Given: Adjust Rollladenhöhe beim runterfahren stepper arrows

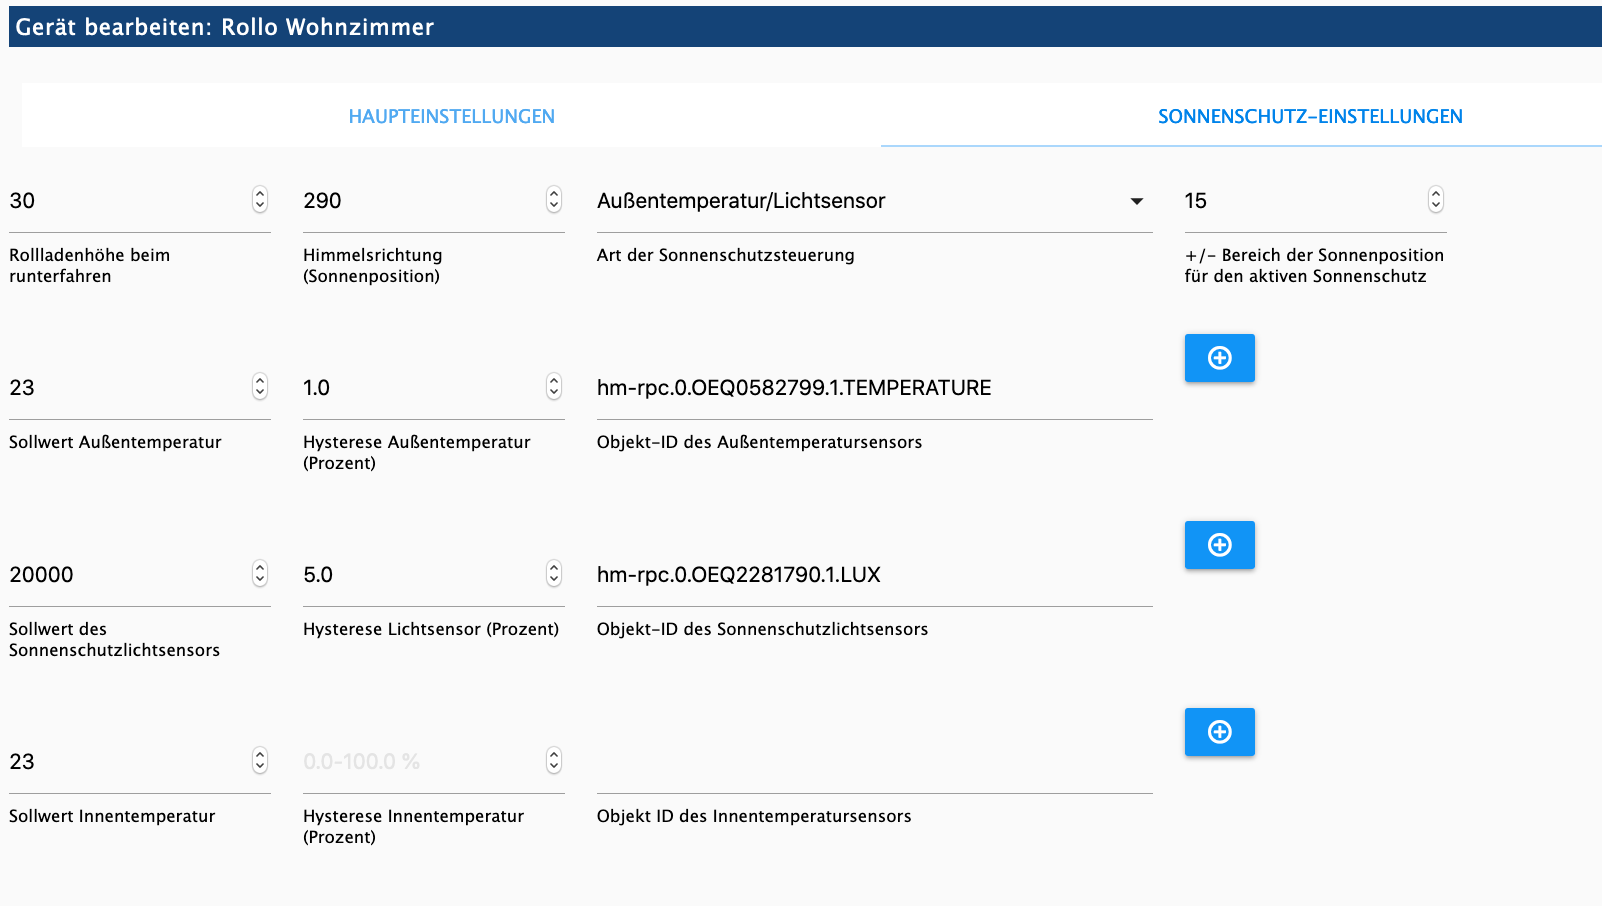Looking at the screenshot, I should point(260,200).
